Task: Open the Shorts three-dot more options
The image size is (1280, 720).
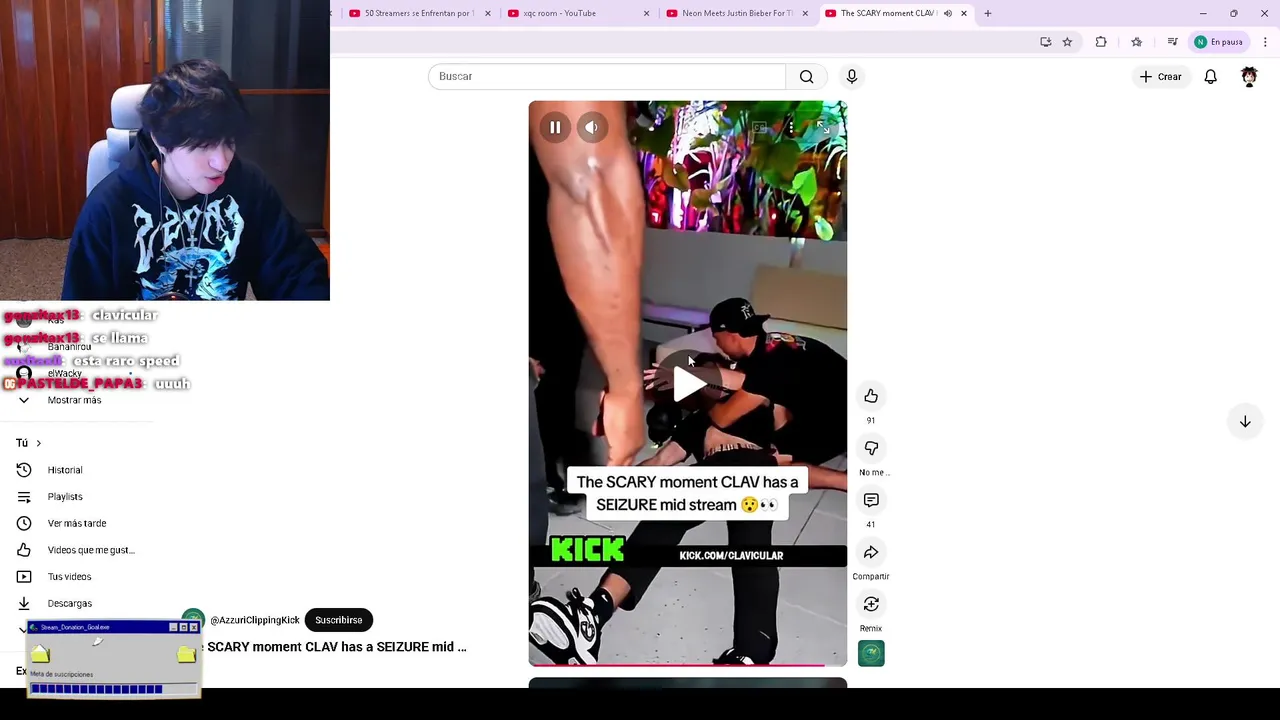Action: 791,127
